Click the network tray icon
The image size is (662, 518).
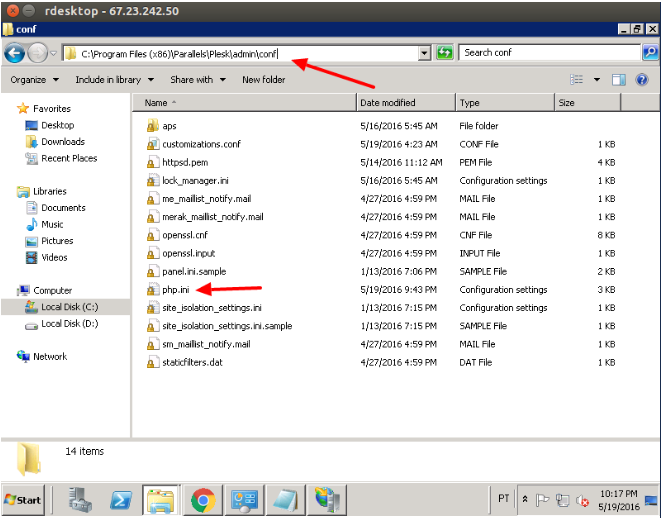(562, 500)
